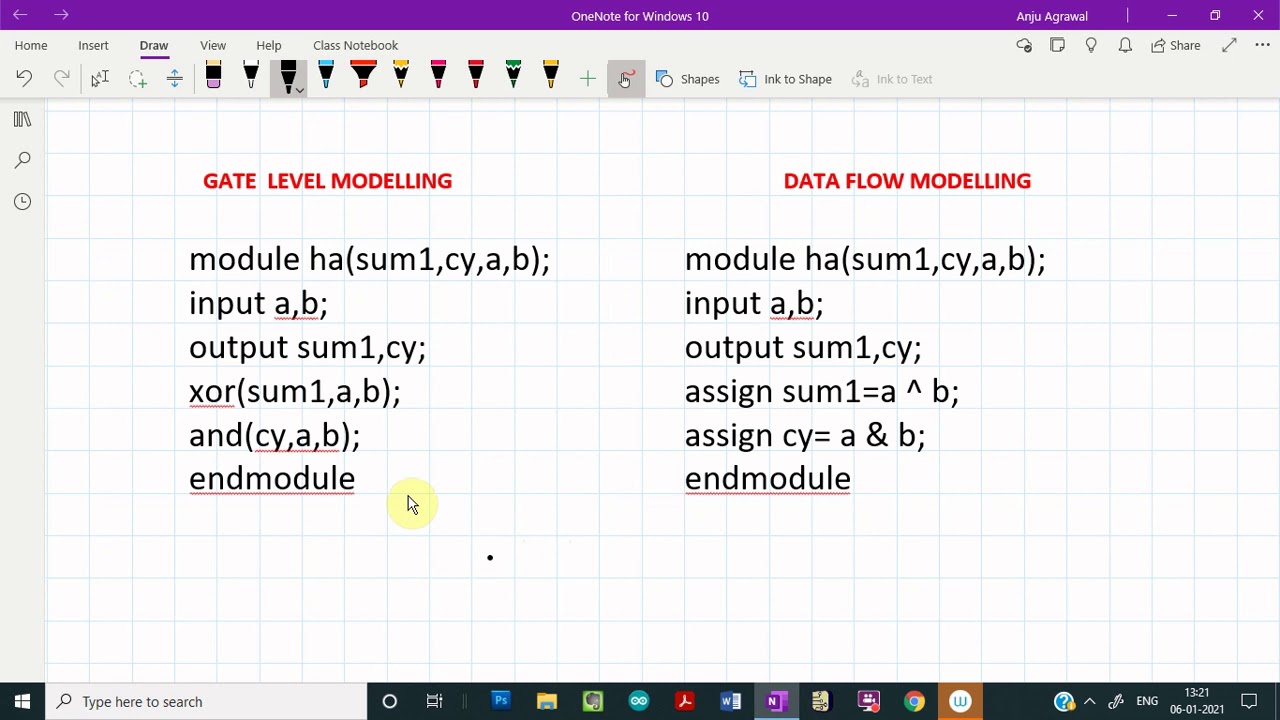
Task: Show navigation notebooks pane
Action: point(22,119)
